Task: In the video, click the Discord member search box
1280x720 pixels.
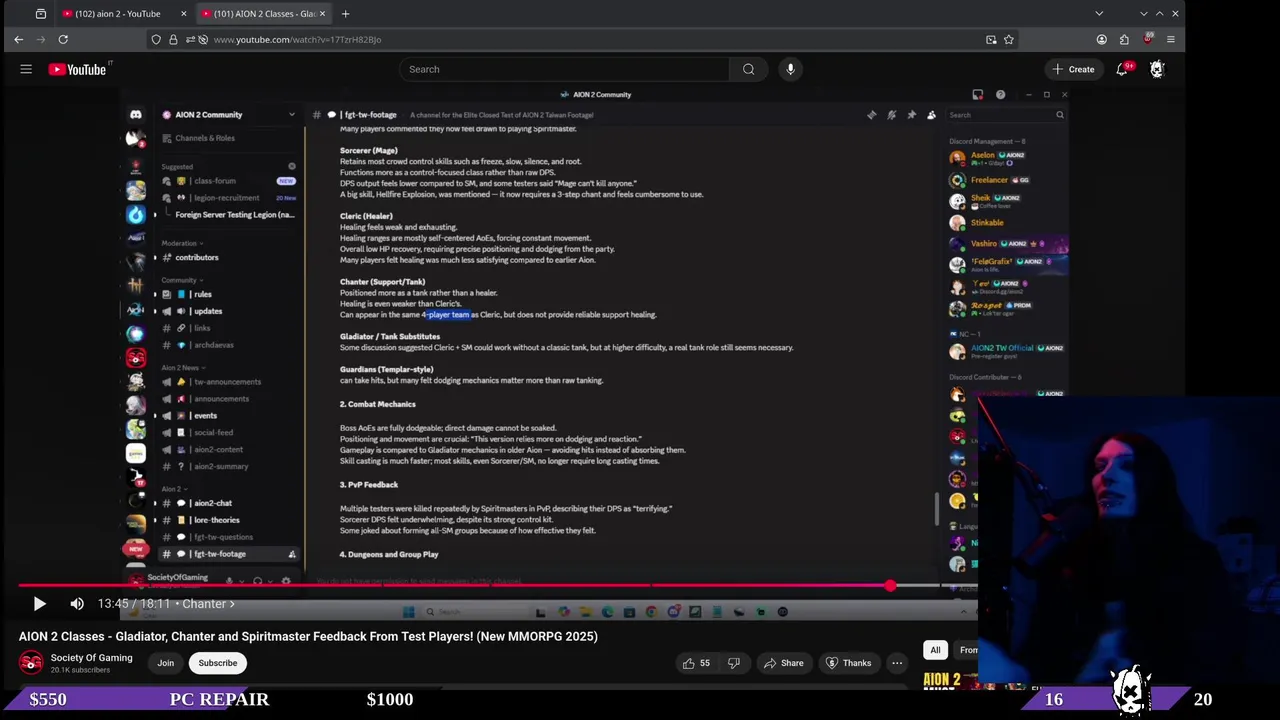Action: pyautogui.click(x=1005, y=115)
